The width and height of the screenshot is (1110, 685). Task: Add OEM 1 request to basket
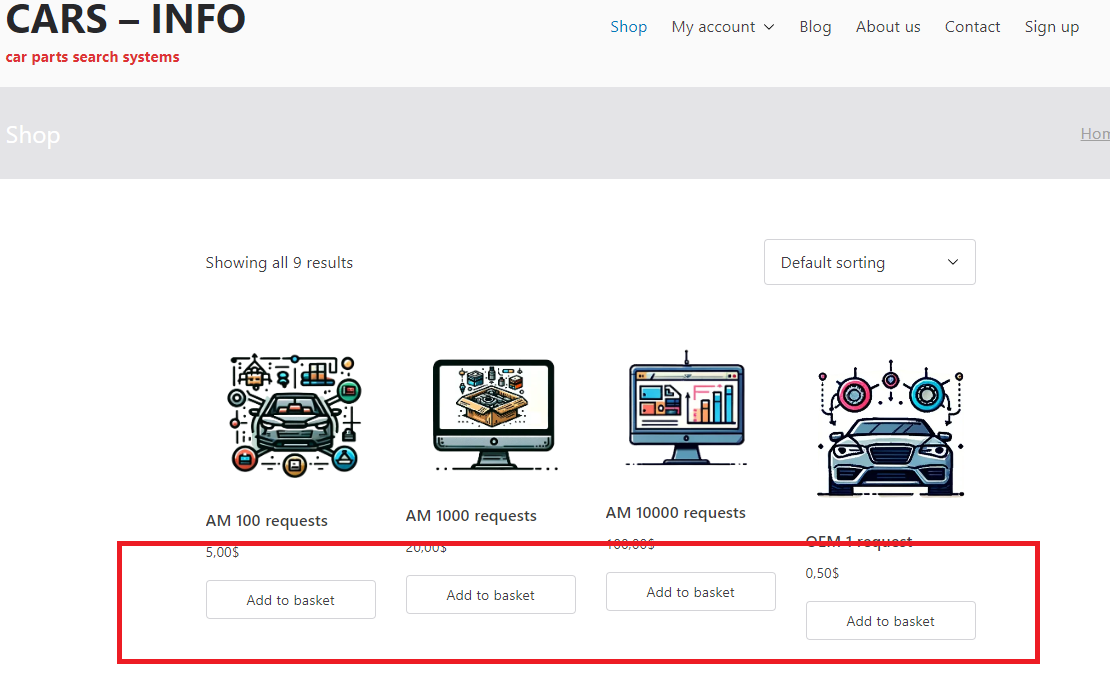890,621
